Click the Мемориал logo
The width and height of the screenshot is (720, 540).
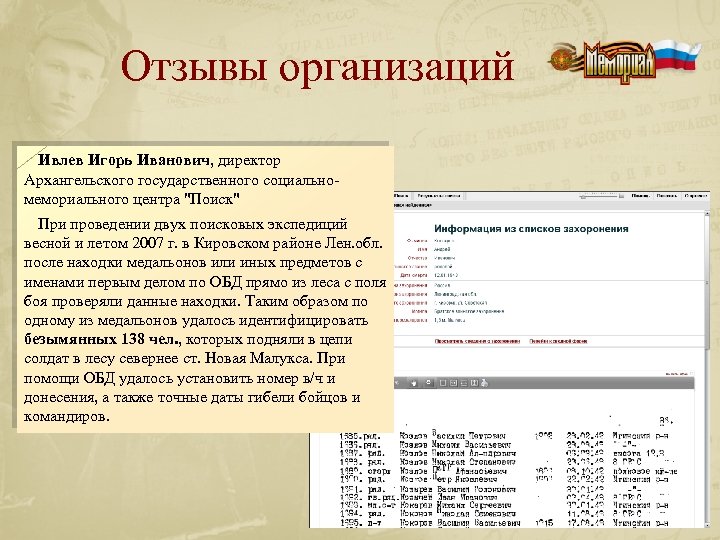[624, 61]
